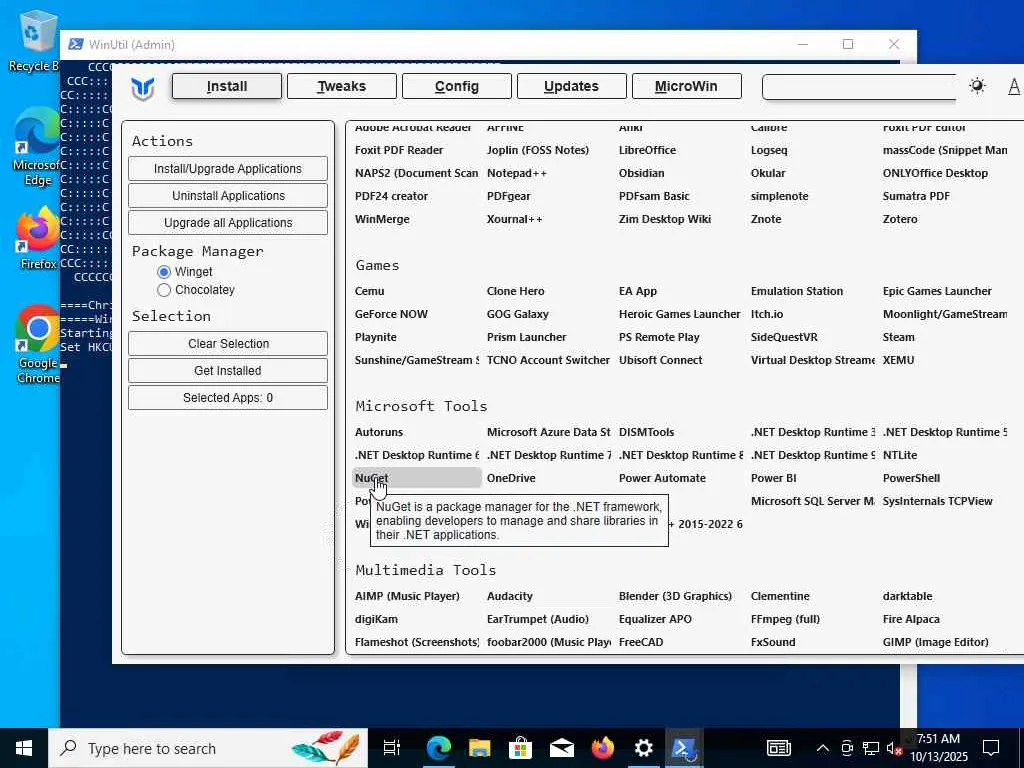Open File Explorer from taskbar
Image resolution: width=1024 pixels, height=768 pixels.
(479, 748)
